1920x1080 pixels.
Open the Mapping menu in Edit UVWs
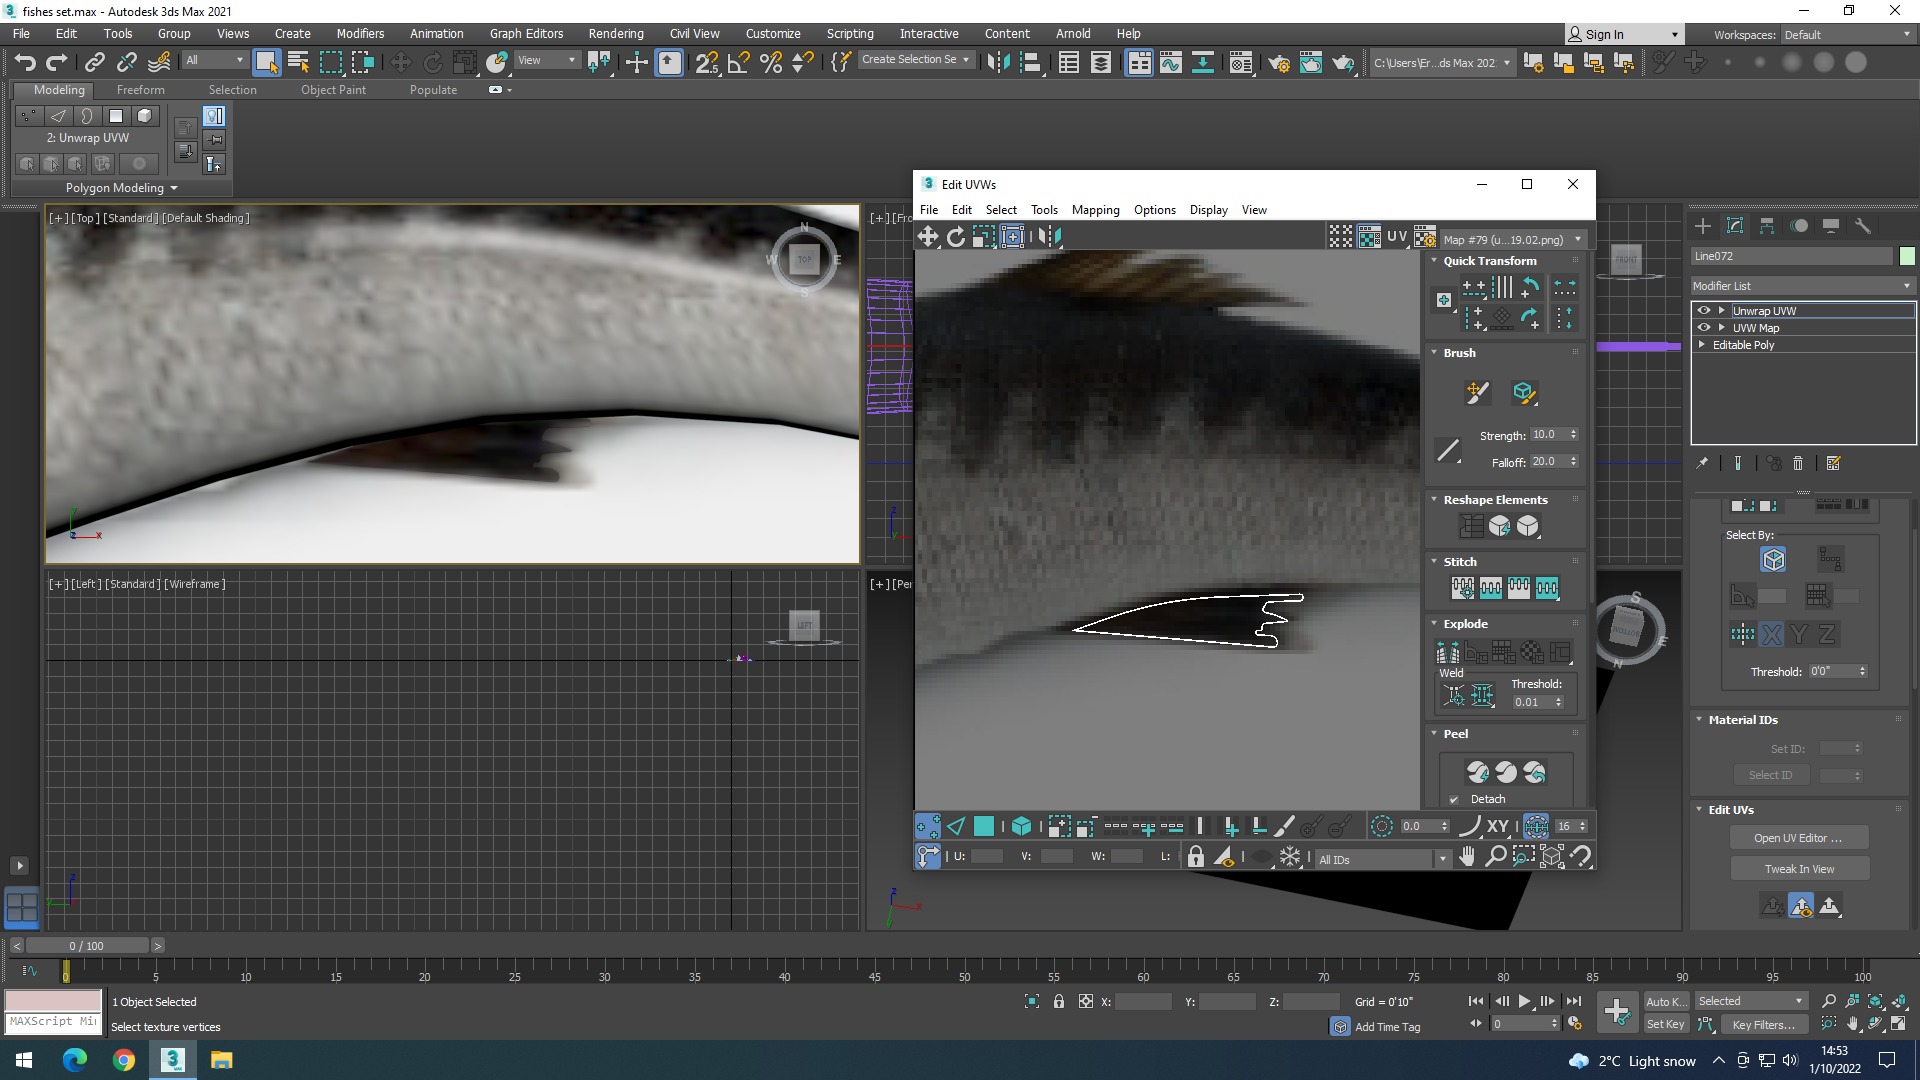click(x=1095, y=210)
